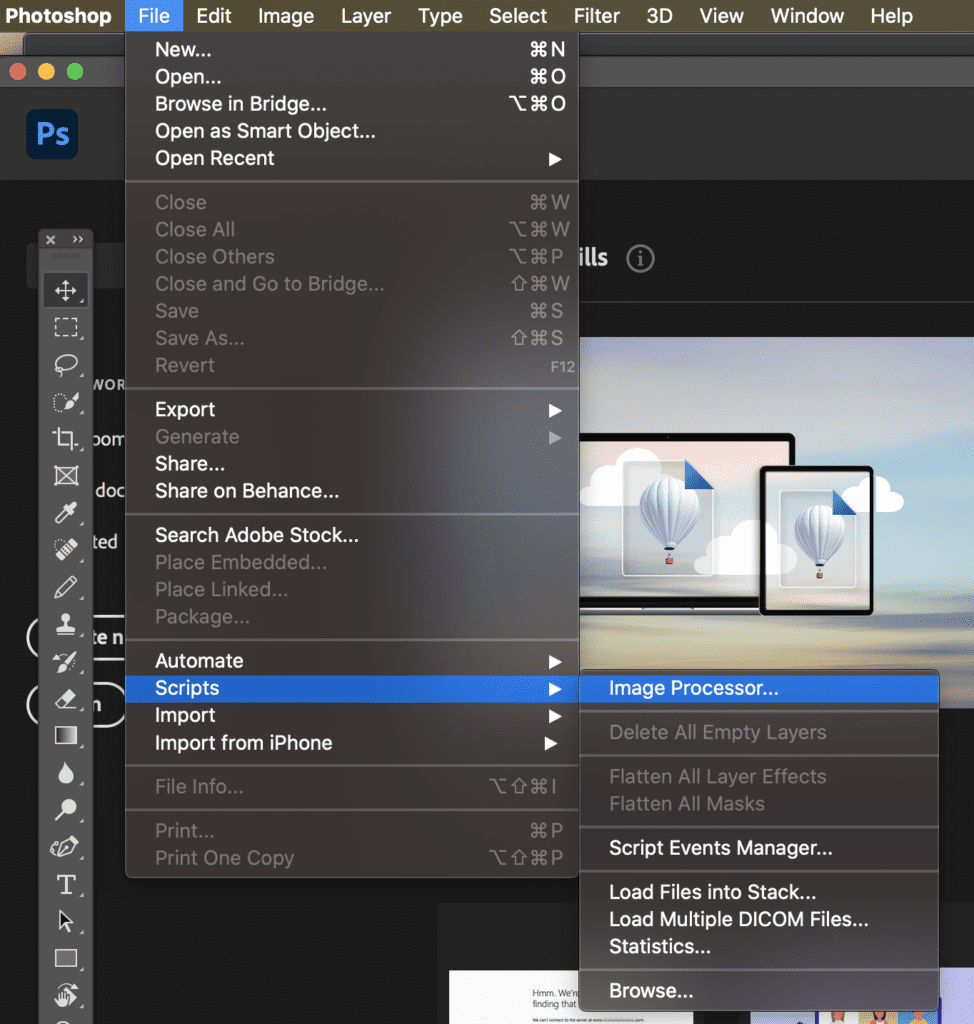974x1024 pixels.
Task: Click the info circle icon beside the heading
Action: (640, 258)
